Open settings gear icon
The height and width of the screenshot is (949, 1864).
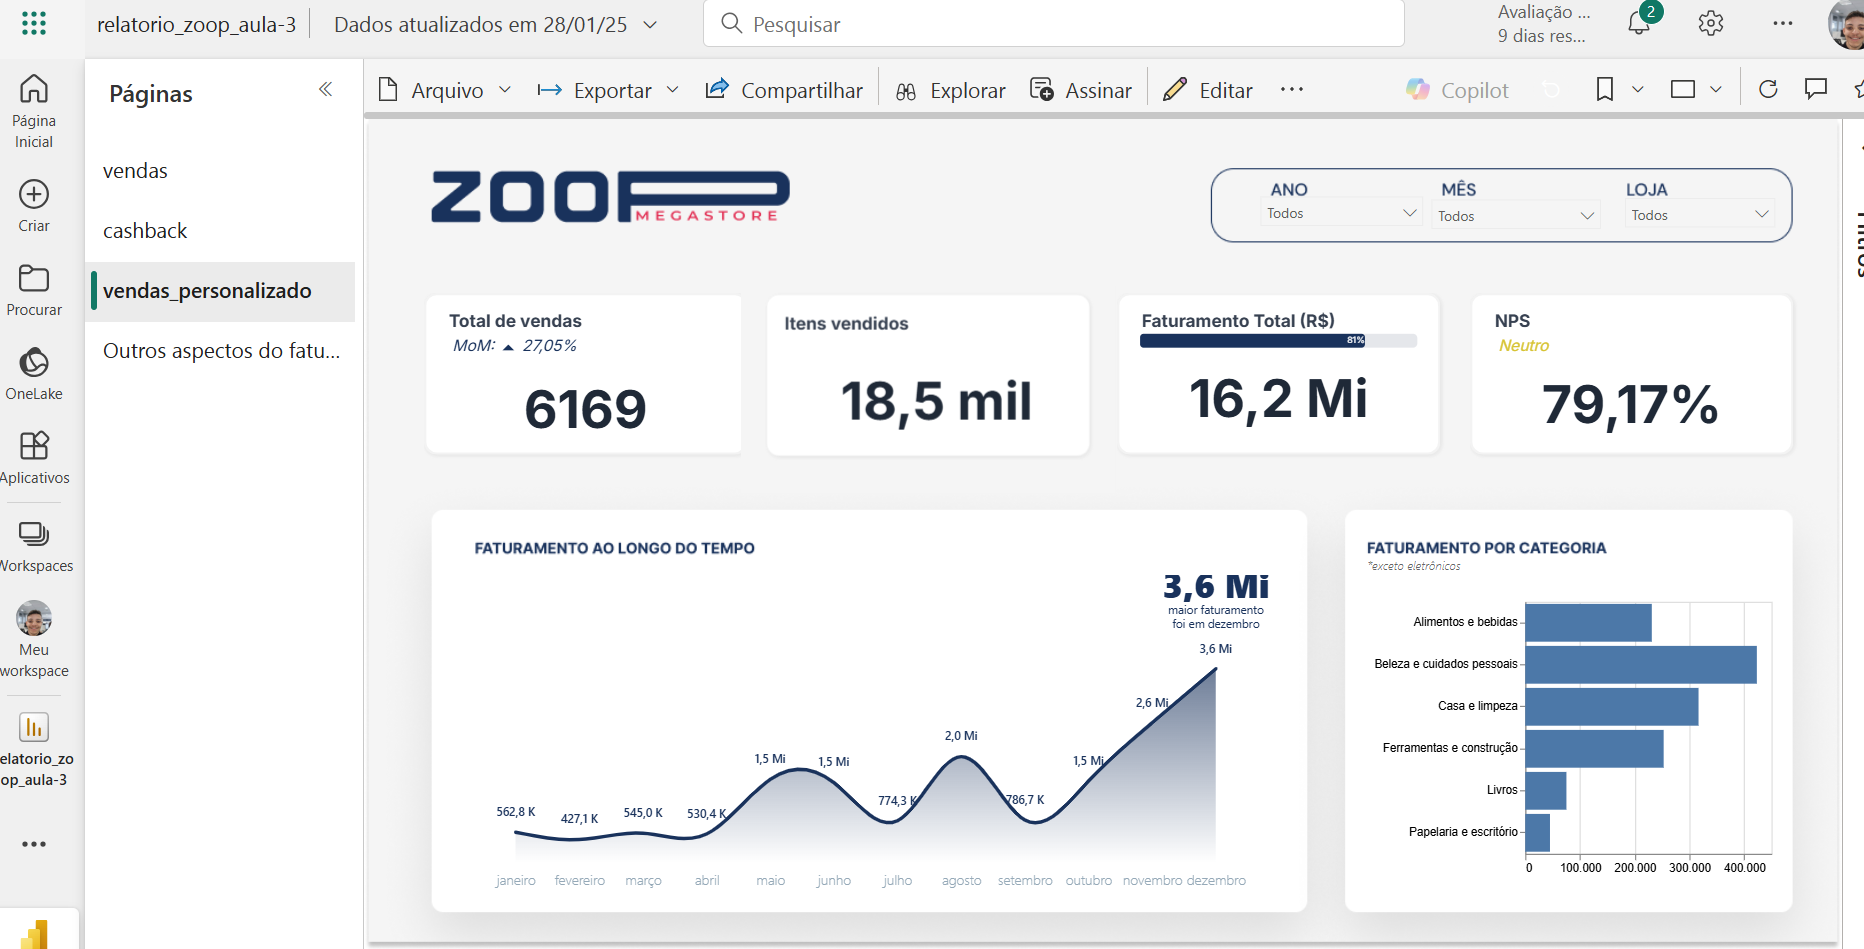[x=1711, y=23]
